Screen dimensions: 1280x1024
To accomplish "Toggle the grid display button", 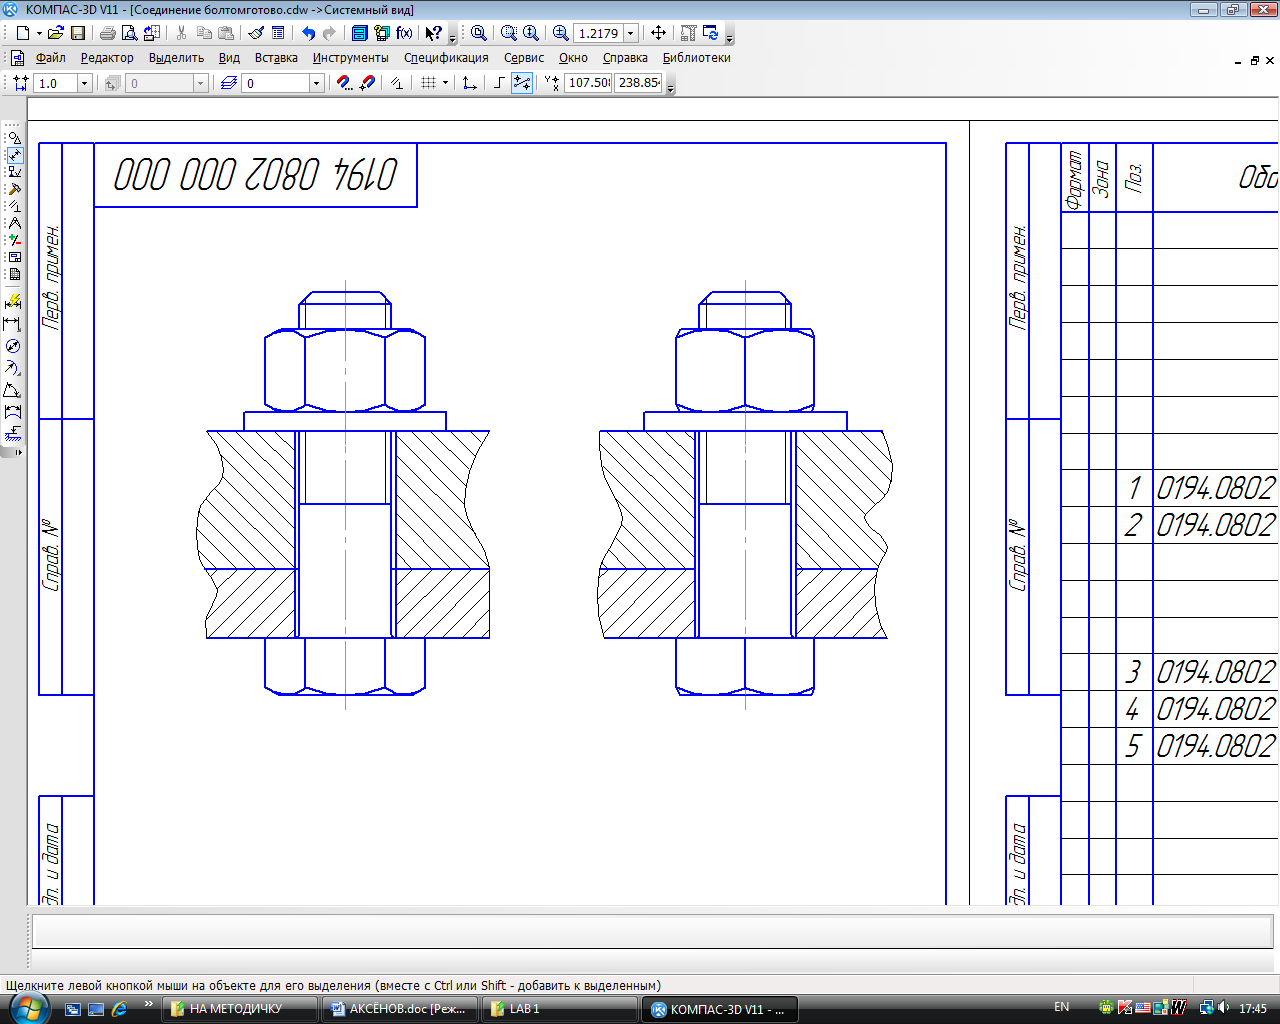I will click(x=428, y=83).
